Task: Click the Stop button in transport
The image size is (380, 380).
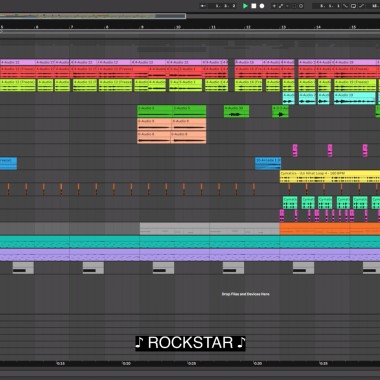Action: 254,6
